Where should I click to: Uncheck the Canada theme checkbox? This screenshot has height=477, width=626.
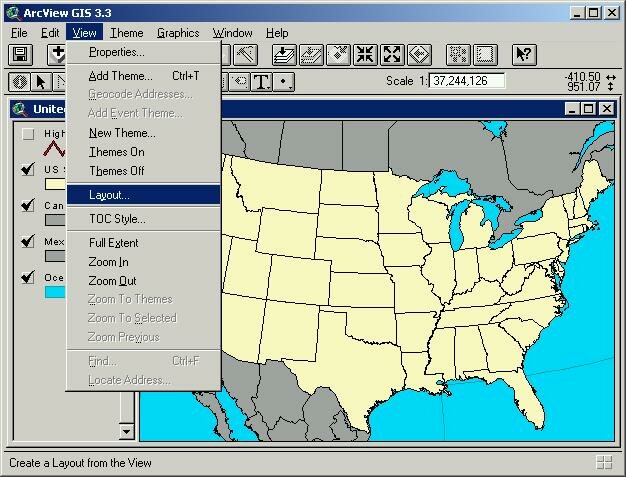(x=28, y=206)
